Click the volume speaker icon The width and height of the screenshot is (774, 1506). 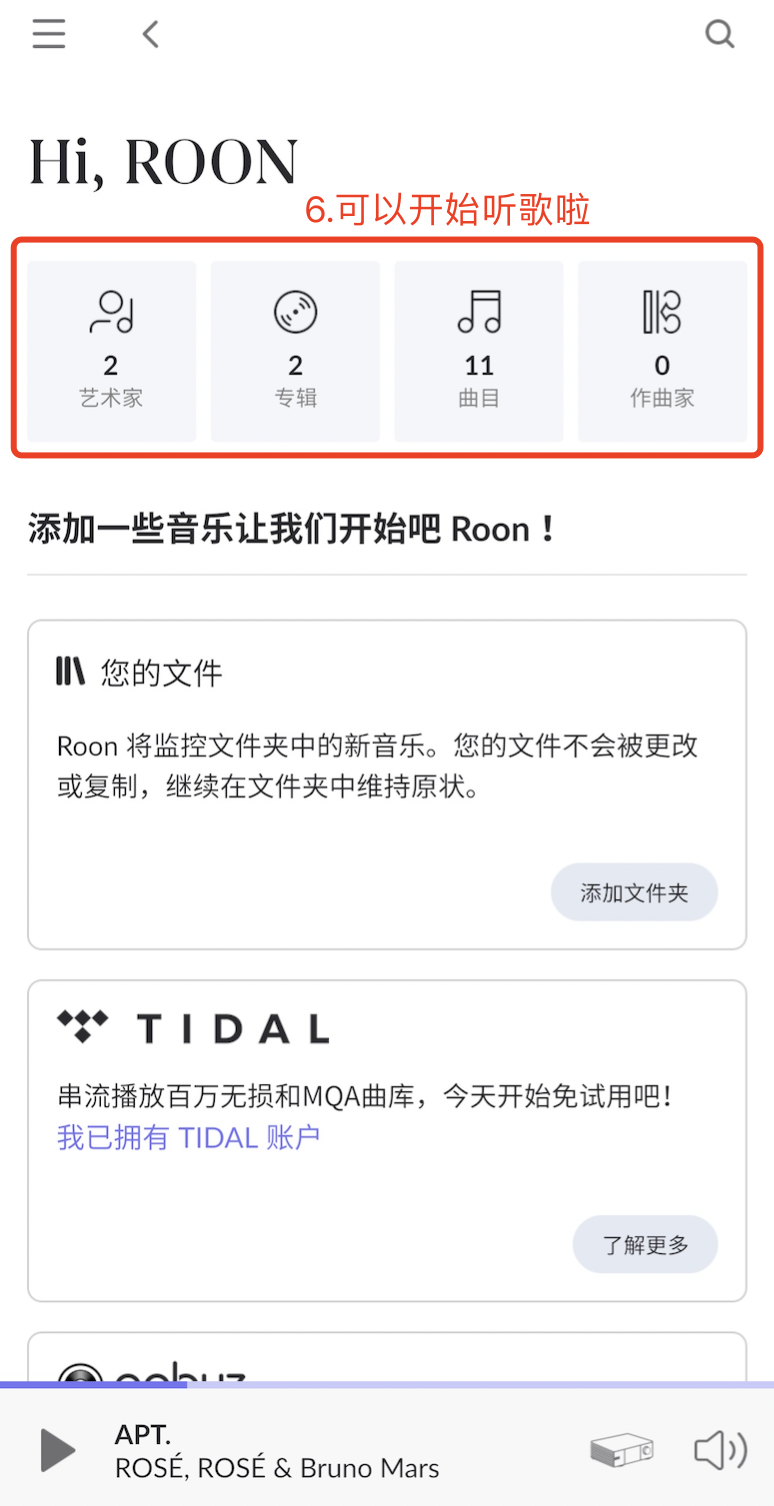[x=719, y=1449]
